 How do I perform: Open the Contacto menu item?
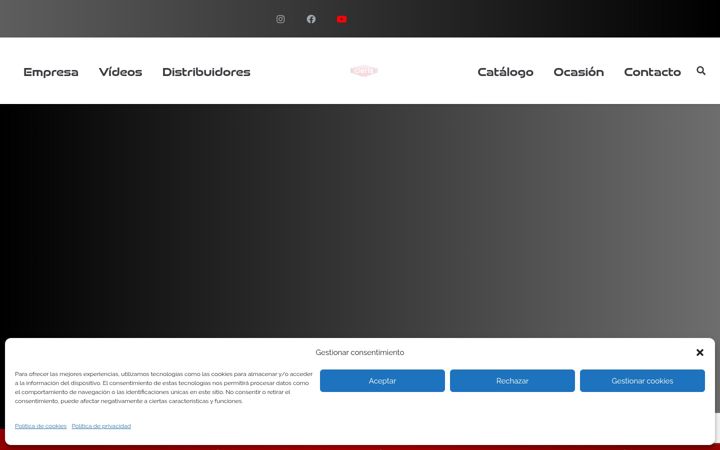click(652, 72)
